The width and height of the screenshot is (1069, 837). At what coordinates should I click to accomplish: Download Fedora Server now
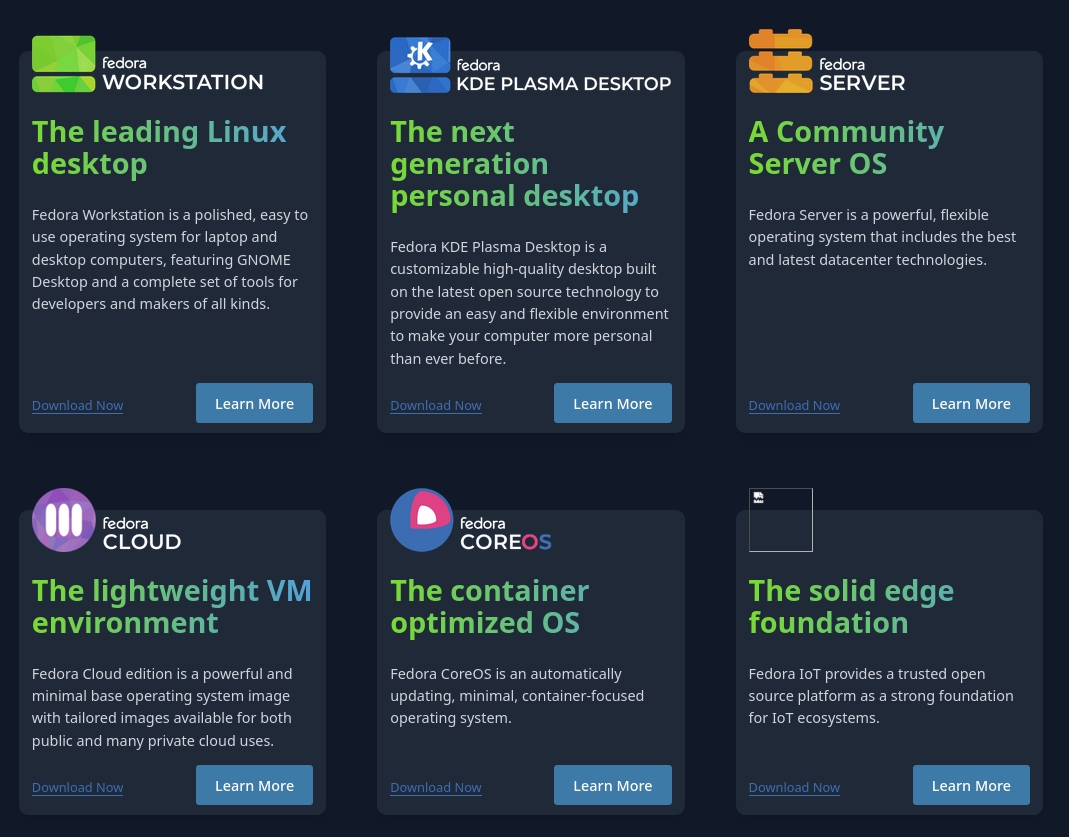point(794,406)
